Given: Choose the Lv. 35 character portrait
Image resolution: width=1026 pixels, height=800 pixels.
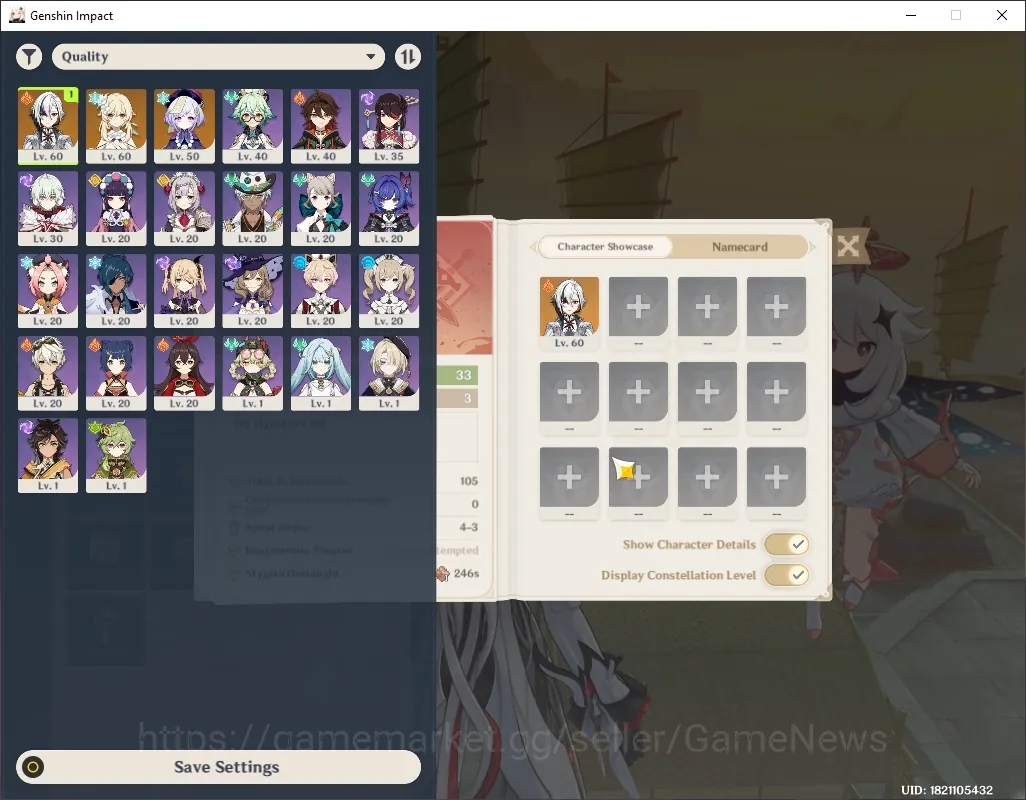Looking at the screenshot, I should click(x=389, y=126).
